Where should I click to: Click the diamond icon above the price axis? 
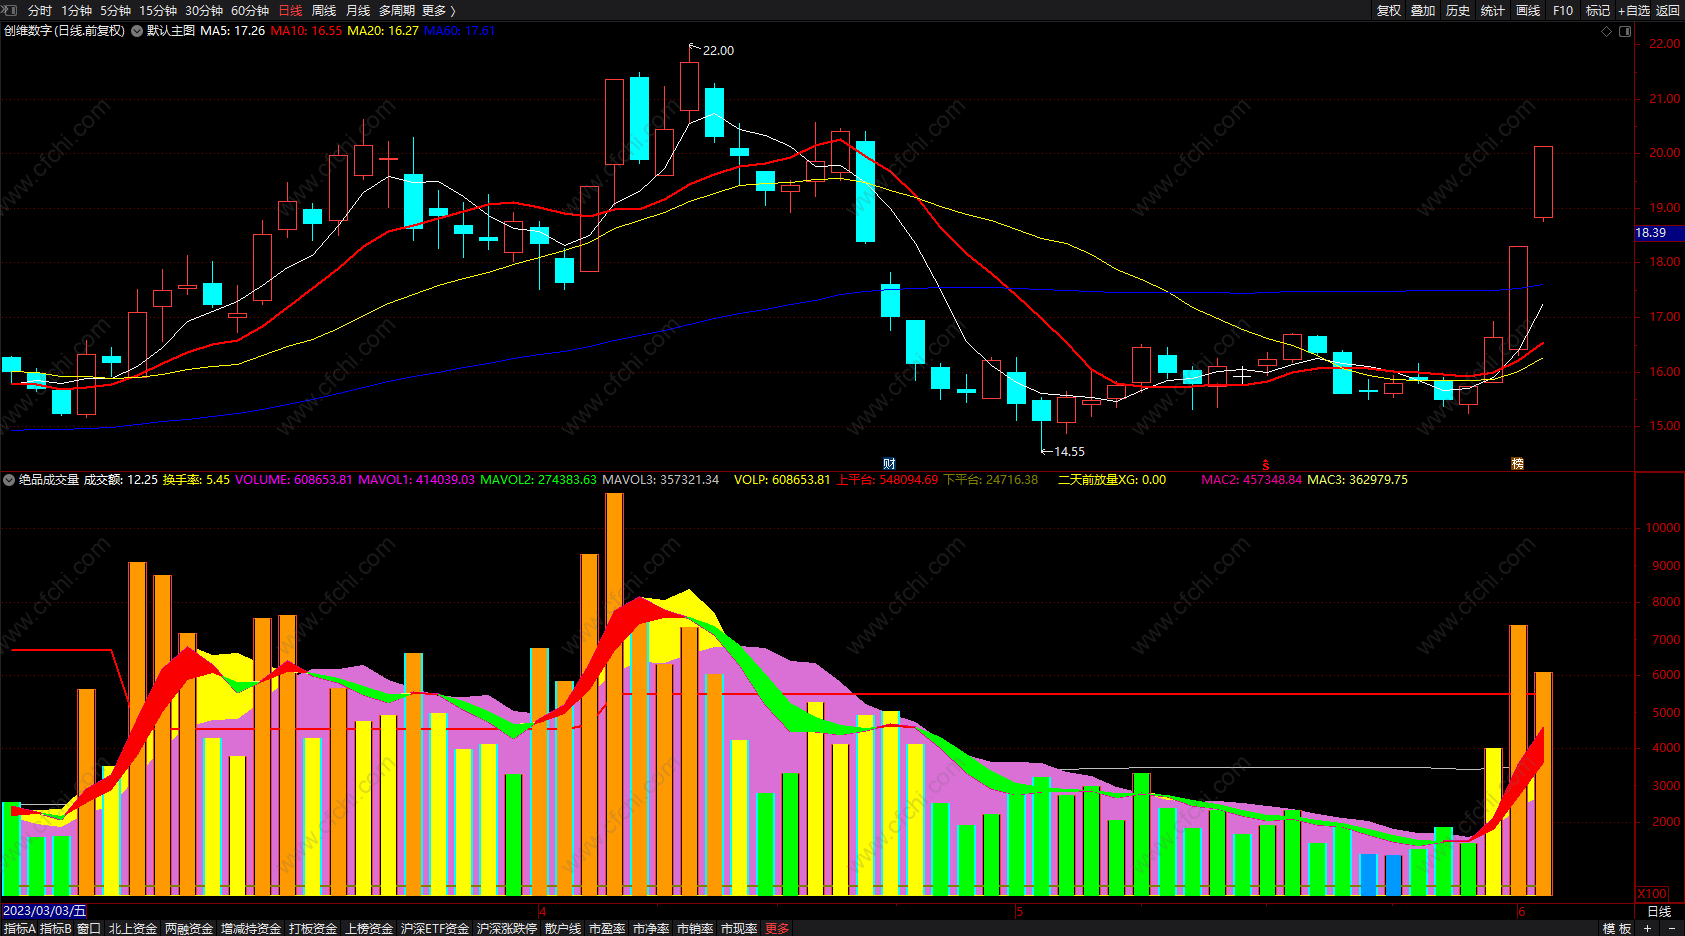coord(1607,31)
